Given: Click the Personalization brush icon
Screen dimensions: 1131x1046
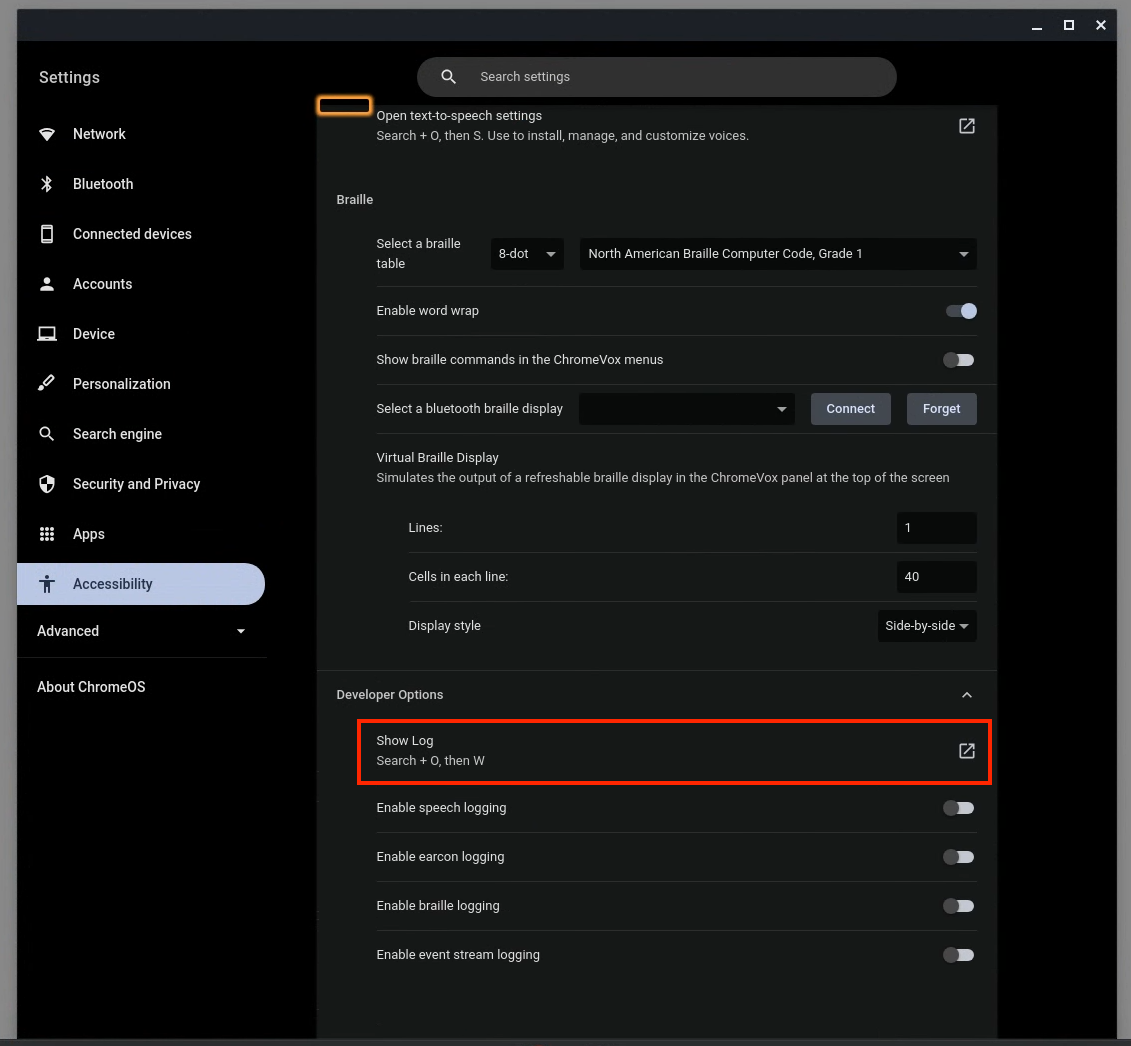Looking at the screenshot, I should [x=47, y=384].
